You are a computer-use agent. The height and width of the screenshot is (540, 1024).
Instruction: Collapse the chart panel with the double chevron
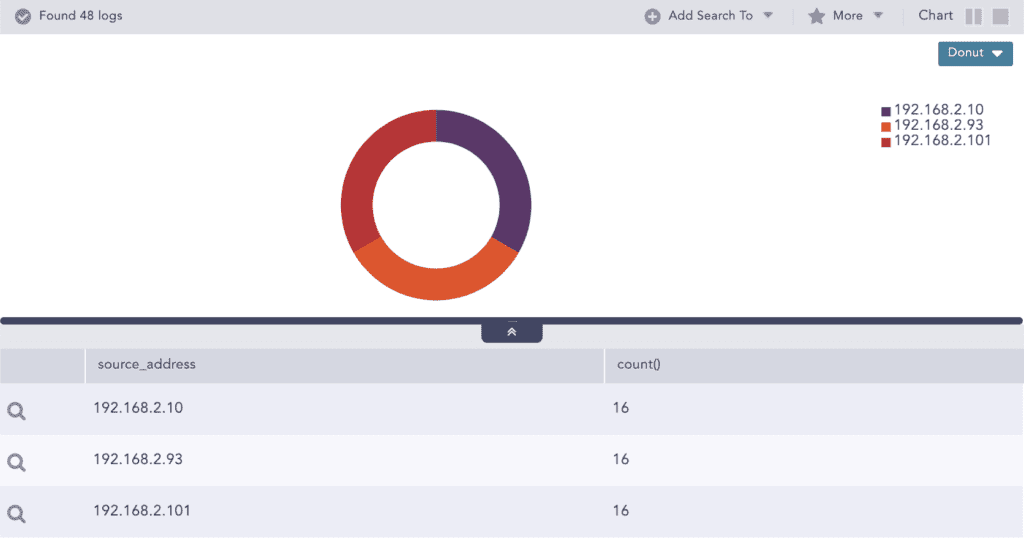tap(511, 332)
